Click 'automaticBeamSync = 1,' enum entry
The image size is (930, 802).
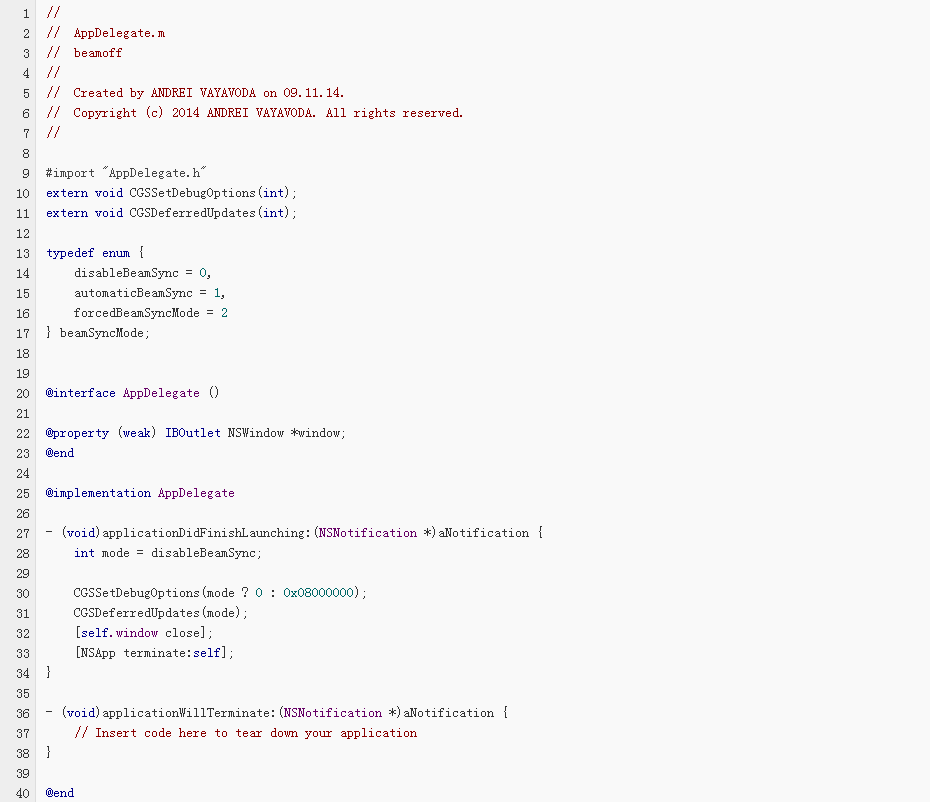pyautogui.click(x=149, y=293)
